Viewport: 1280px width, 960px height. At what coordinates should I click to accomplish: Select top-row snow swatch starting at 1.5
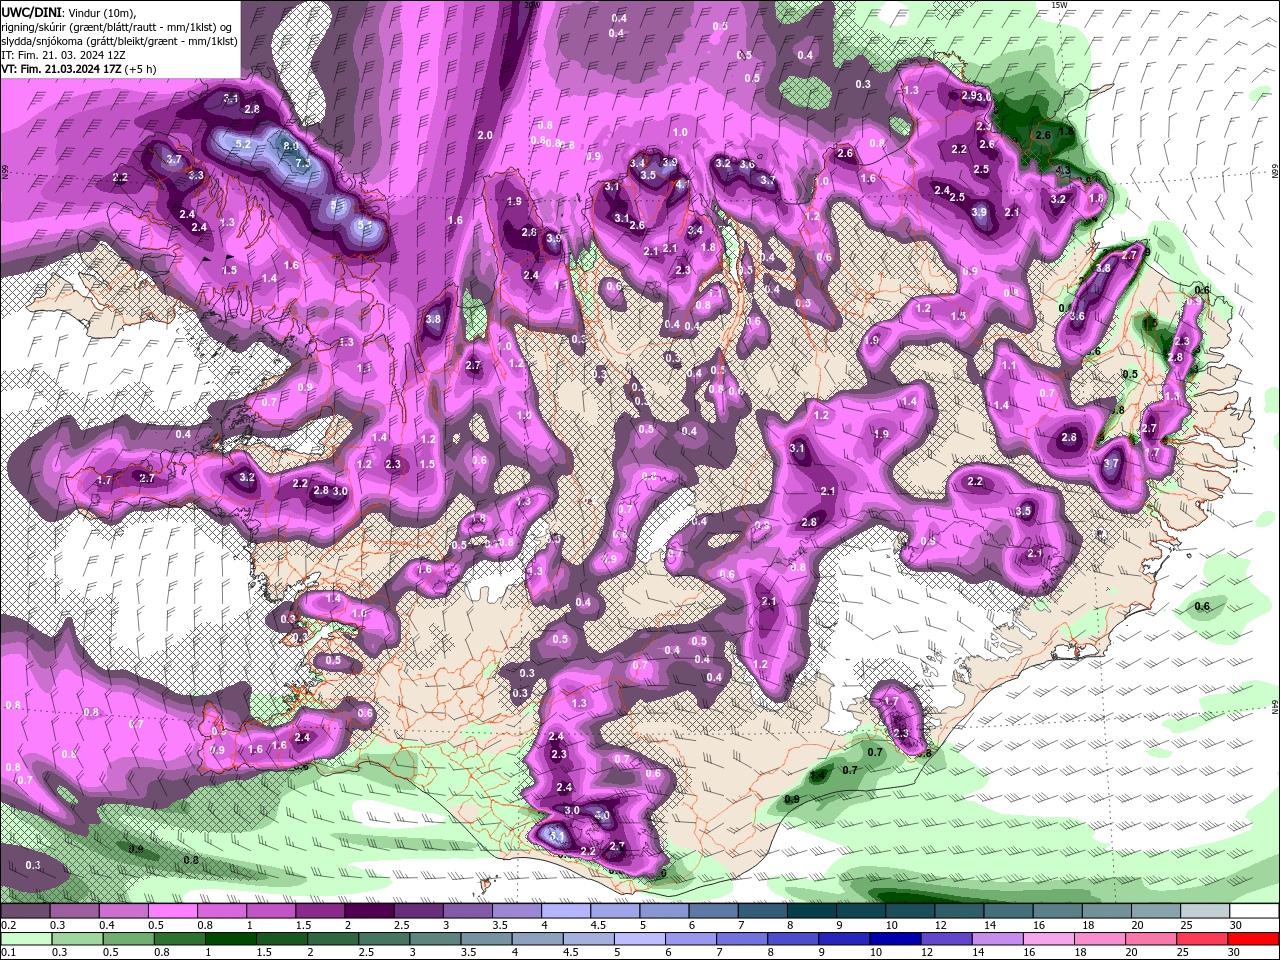[320, 911]
